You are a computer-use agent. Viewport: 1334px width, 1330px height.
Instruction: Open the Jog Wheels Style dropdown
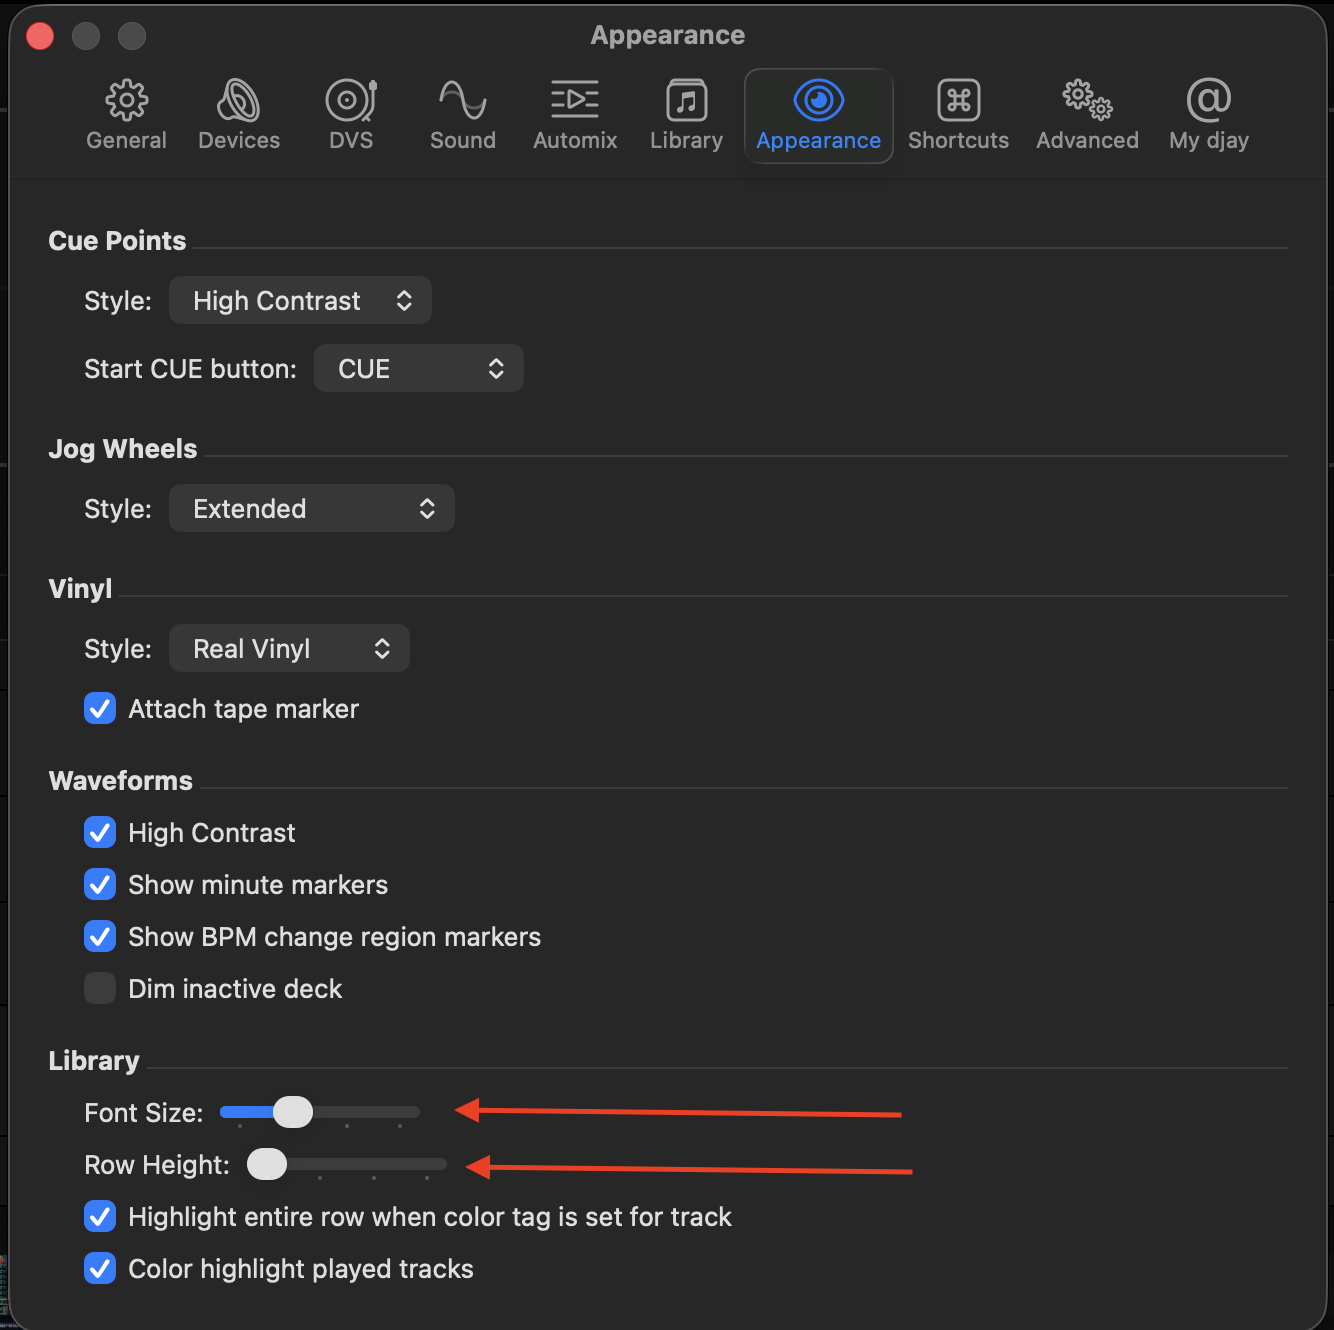pyautogui.click(x=311, y=509)
